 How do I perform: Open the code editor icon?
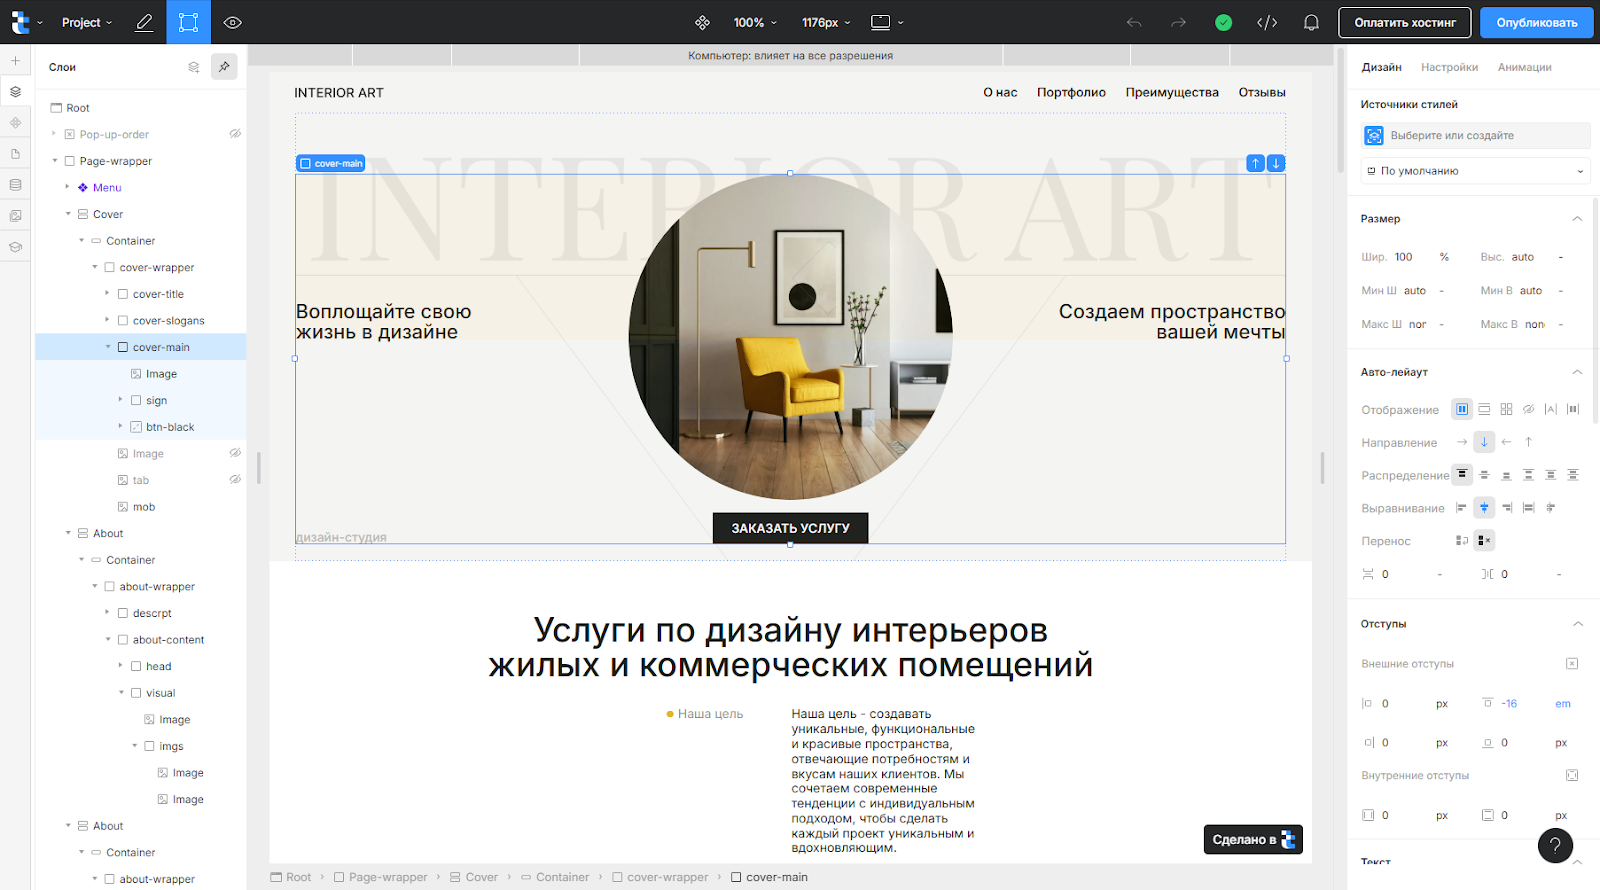click(x=1267, y=22)
